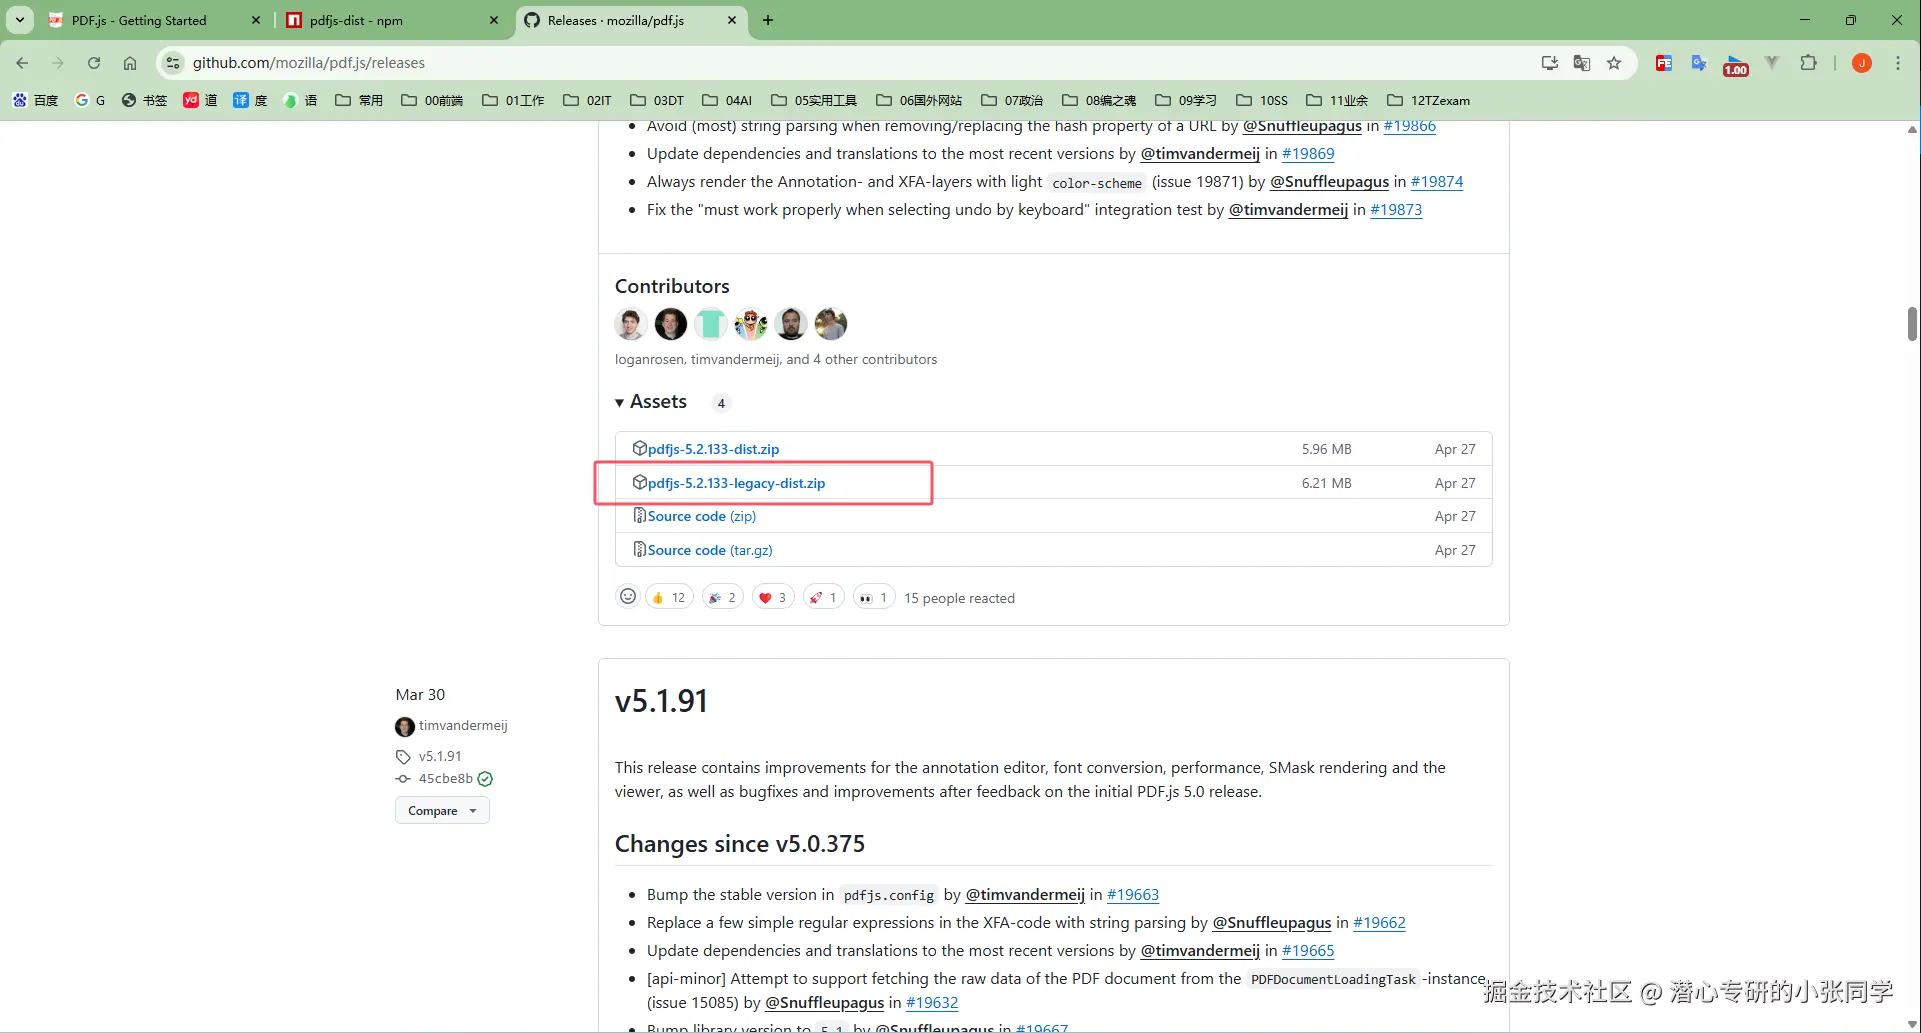
Task: Open the 04AI bookmarks folder
Action: click(727, 100)
